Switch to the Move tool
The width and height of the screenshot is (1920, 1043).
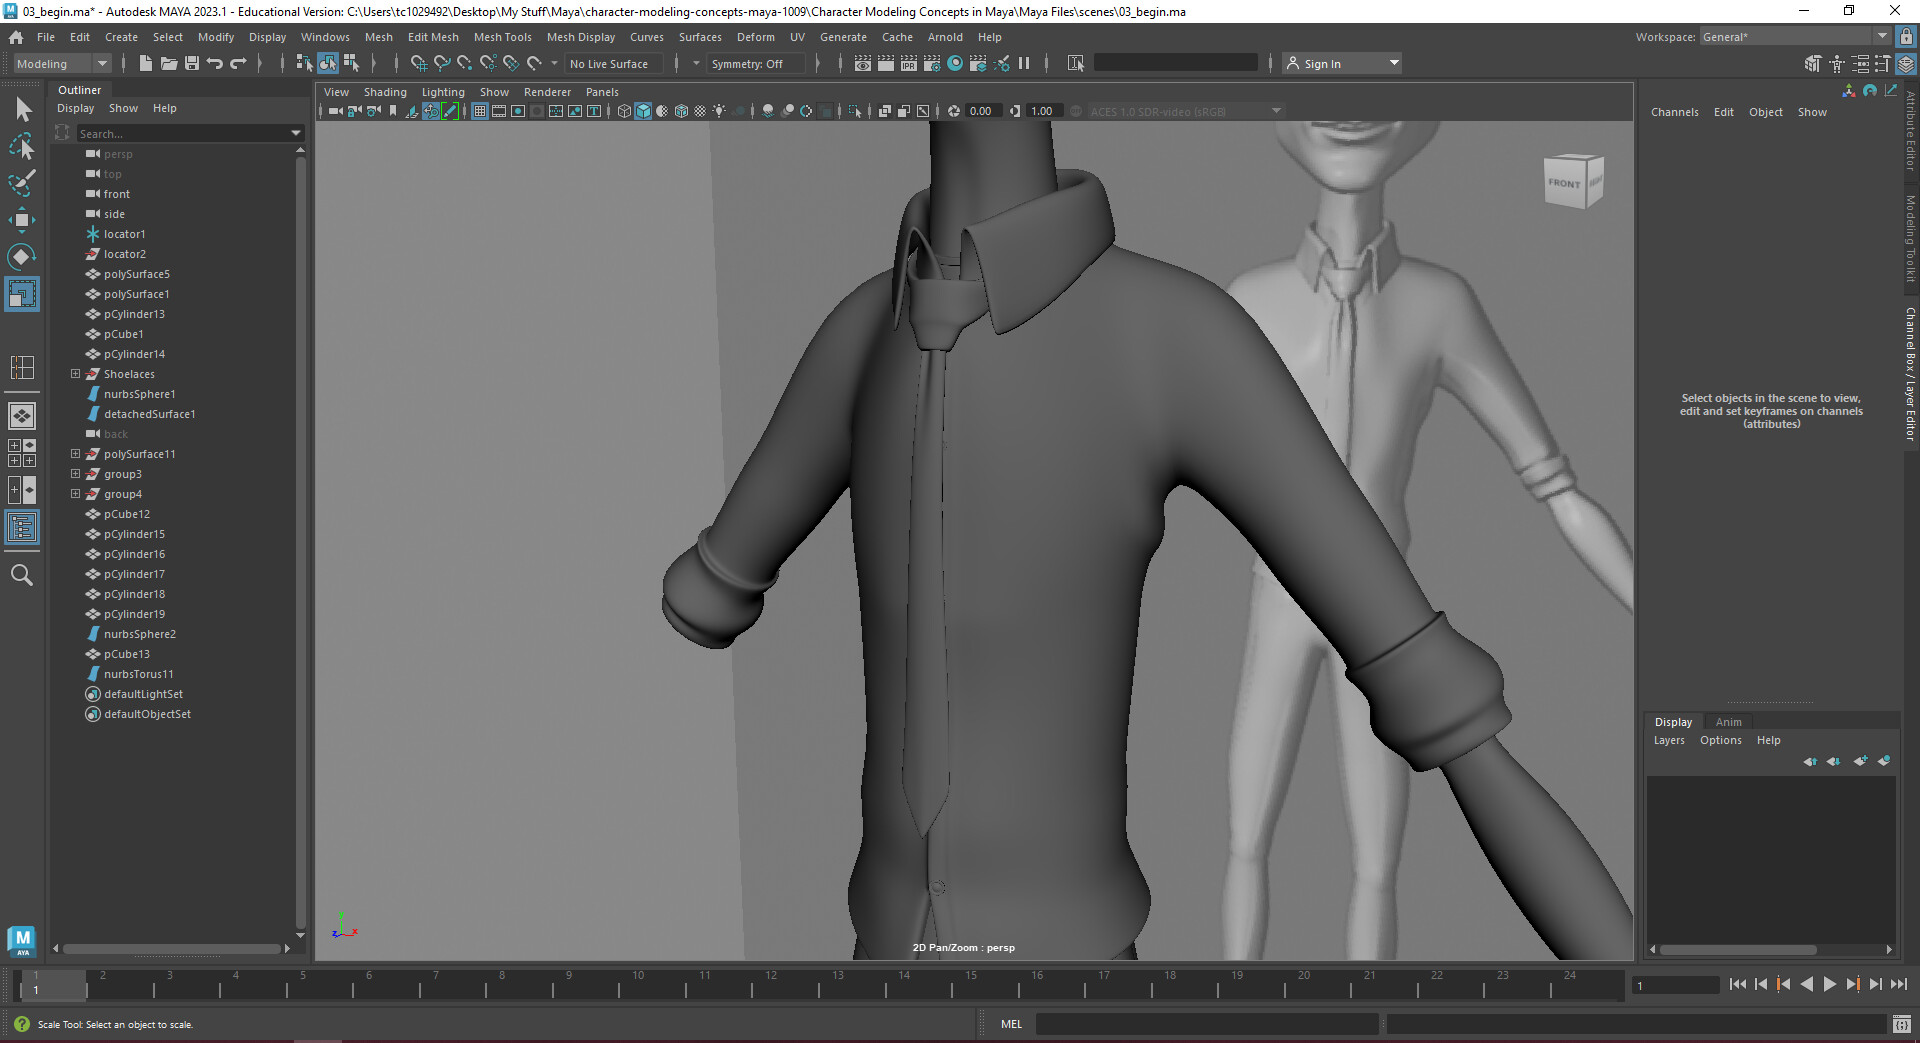pyautogui.click(x=23, y=220)
